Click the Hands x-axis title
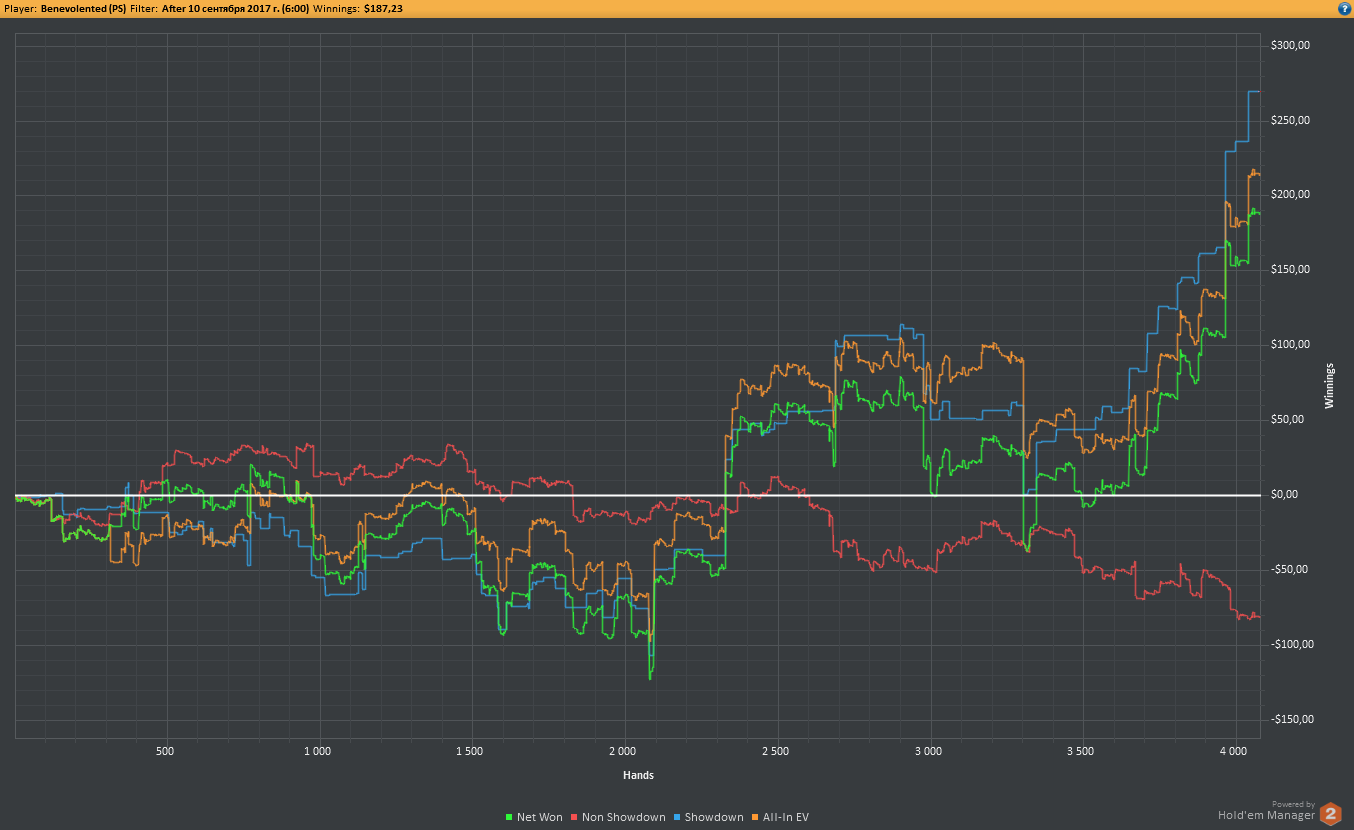1354x830 pixels. click(638, 775)
